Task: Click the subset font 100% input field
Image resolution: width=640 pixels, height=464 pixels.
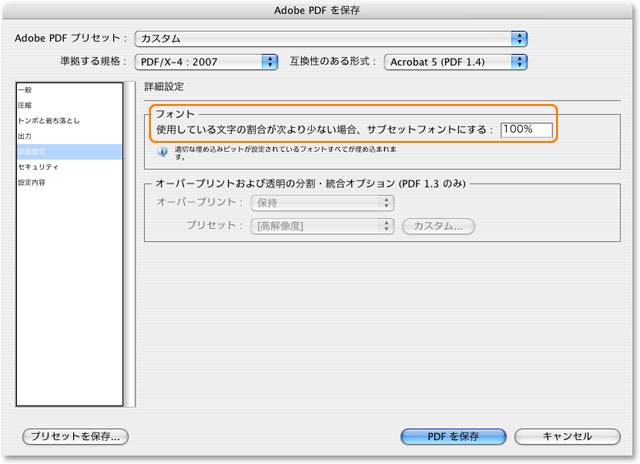Action: [x=527, y=130]
